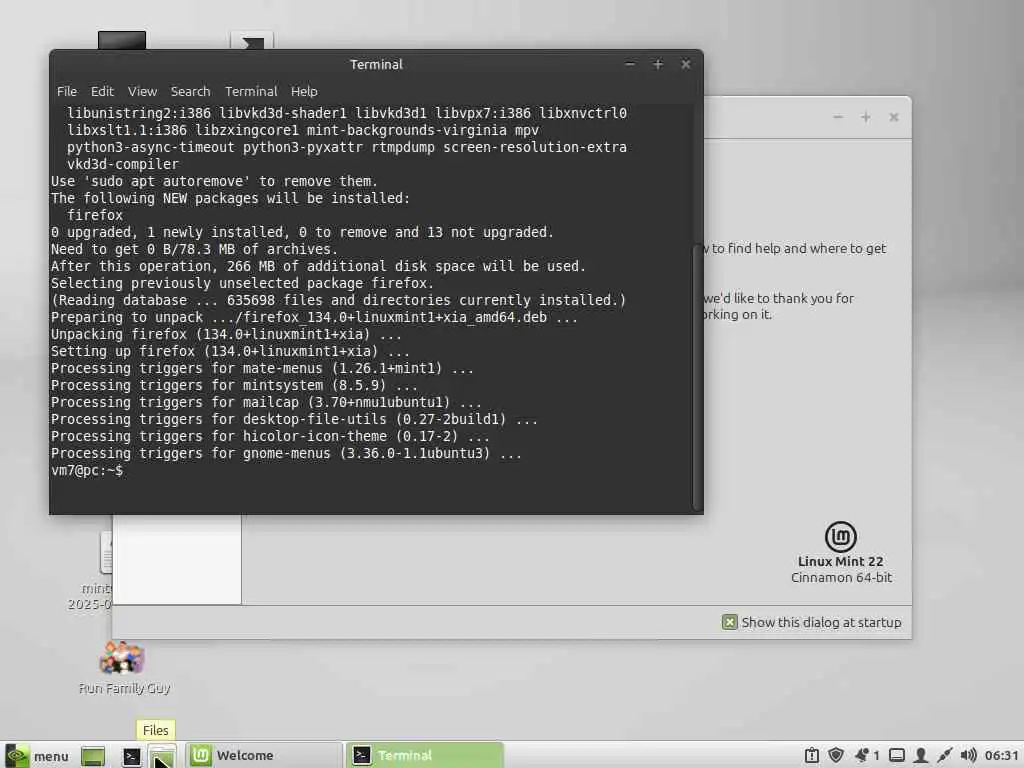Close the Welcome window behind Terminal
The width and height of the screenshot is (1024, 768).
coord(894,117)
